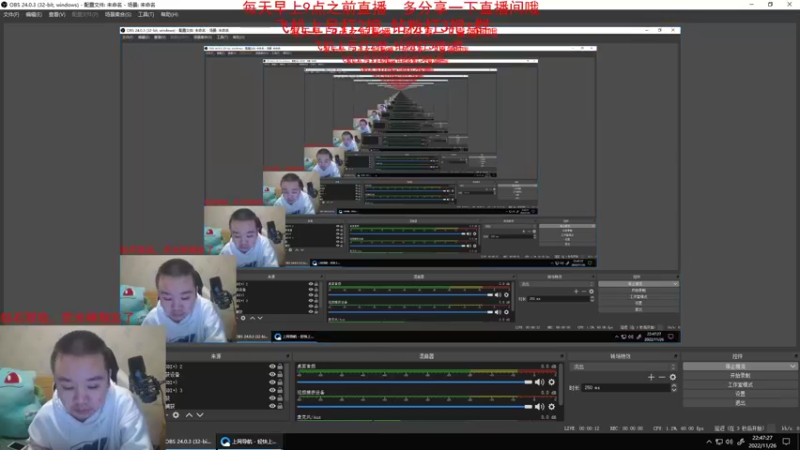Click the 麦克风/Aux mixer channel label
The image size is (800, 450).
pyautogui.click(x=309, y=417)
